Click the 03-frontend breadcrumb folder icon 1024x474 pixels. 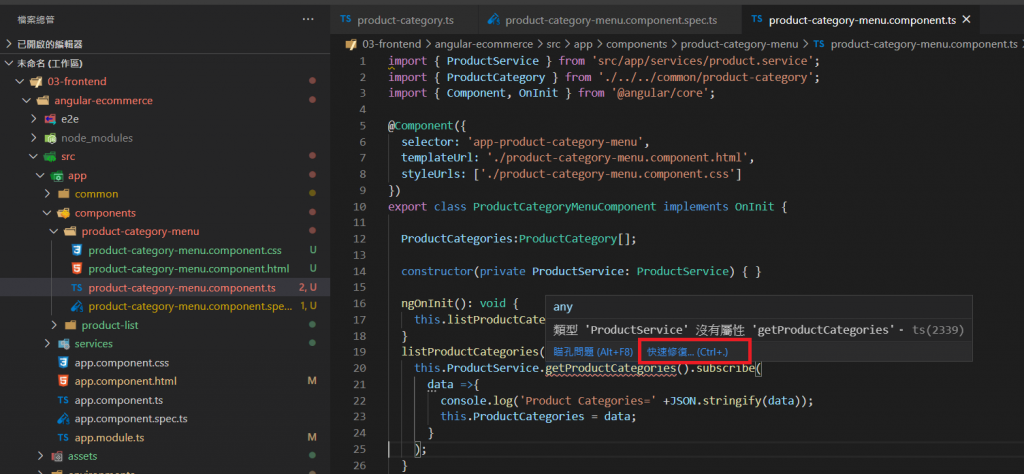(351, 44)
